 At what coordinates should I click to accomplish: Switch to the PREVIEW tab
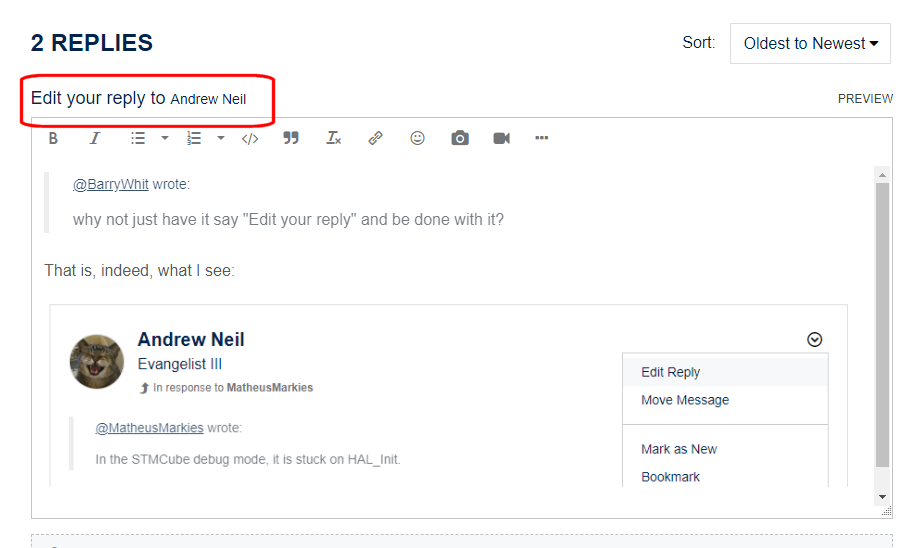click(x=865, y=99)
